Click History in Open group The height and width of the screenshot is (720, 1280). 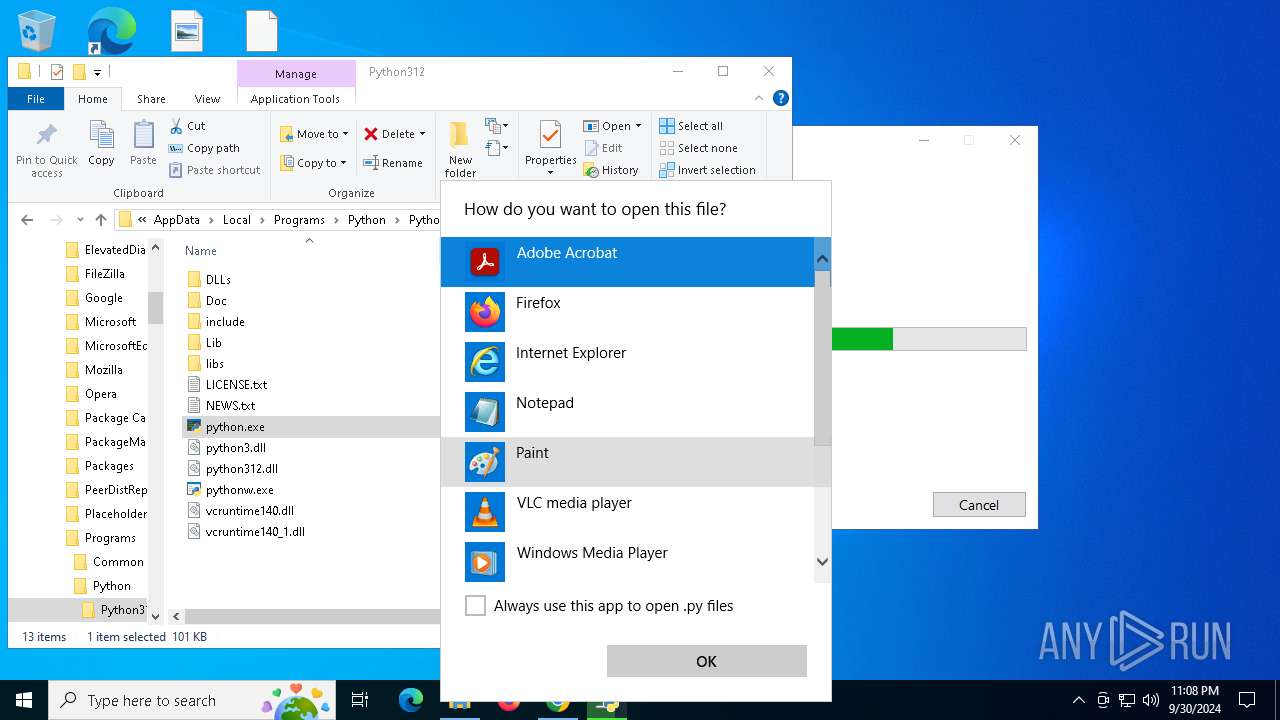click(x=611, y=170)
